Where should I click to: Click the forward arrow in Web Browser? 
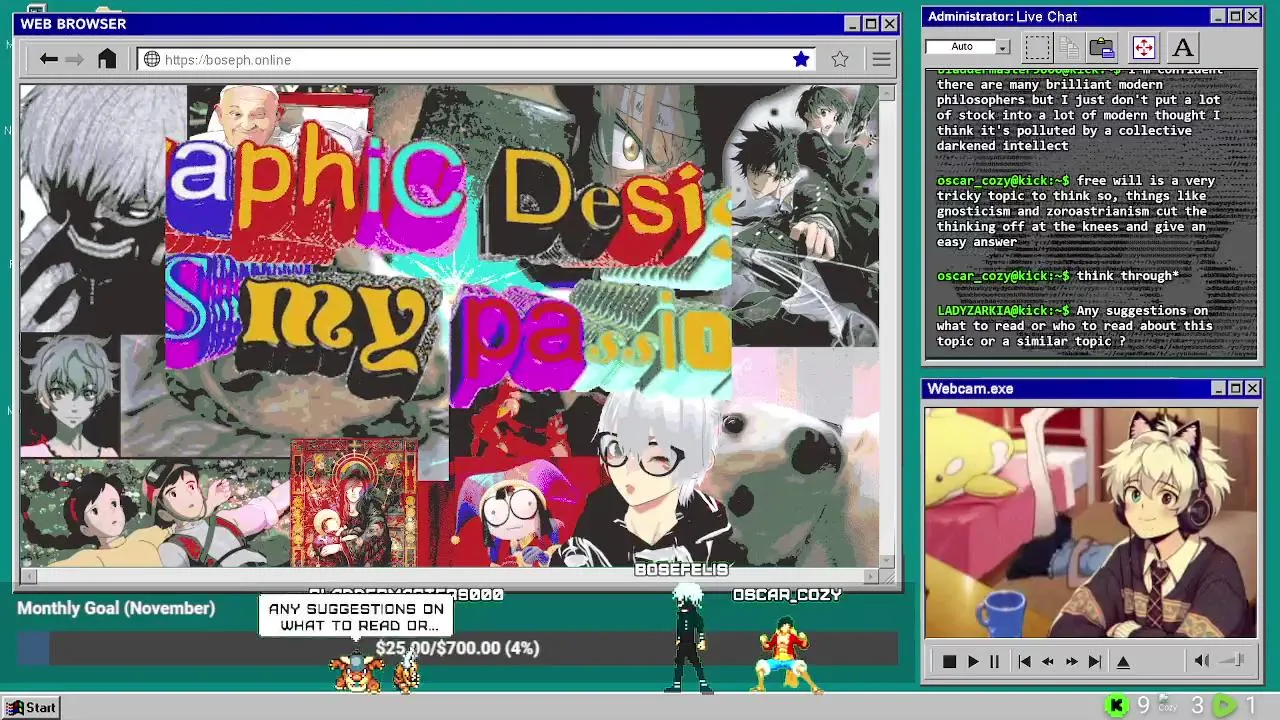[75, 59]
